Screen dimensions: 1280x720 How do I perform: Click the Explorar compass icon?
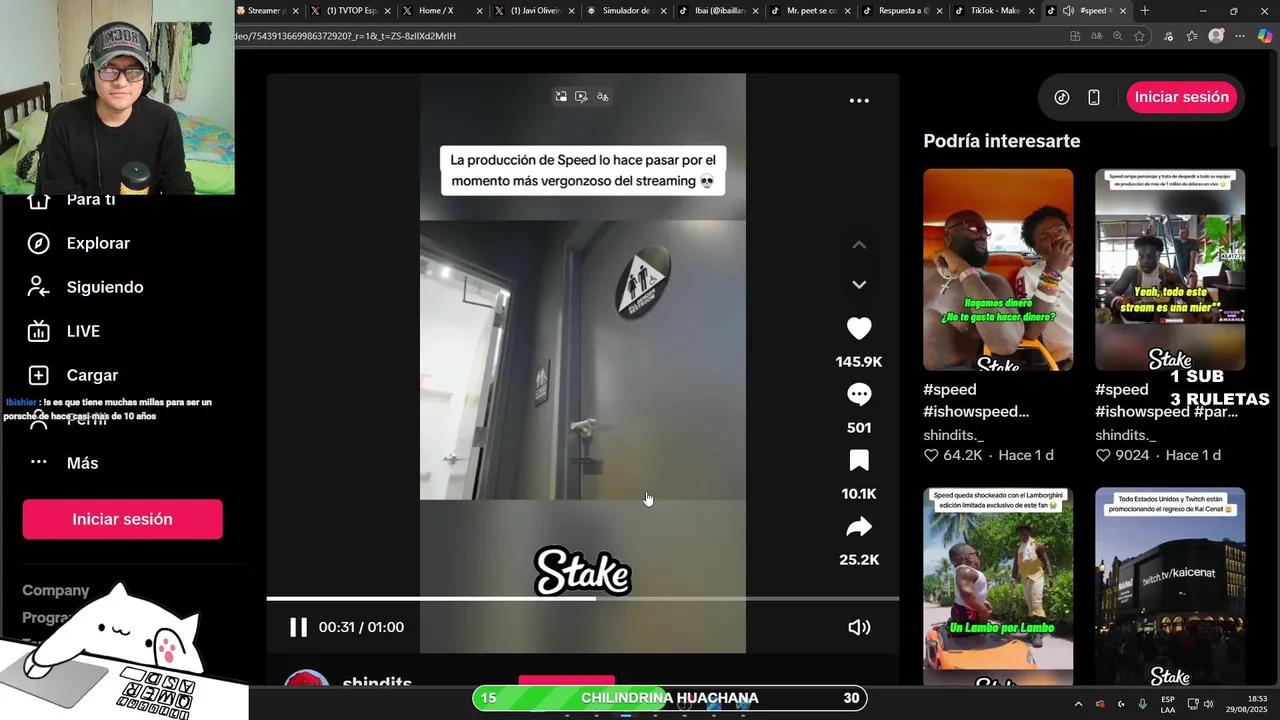38,243
